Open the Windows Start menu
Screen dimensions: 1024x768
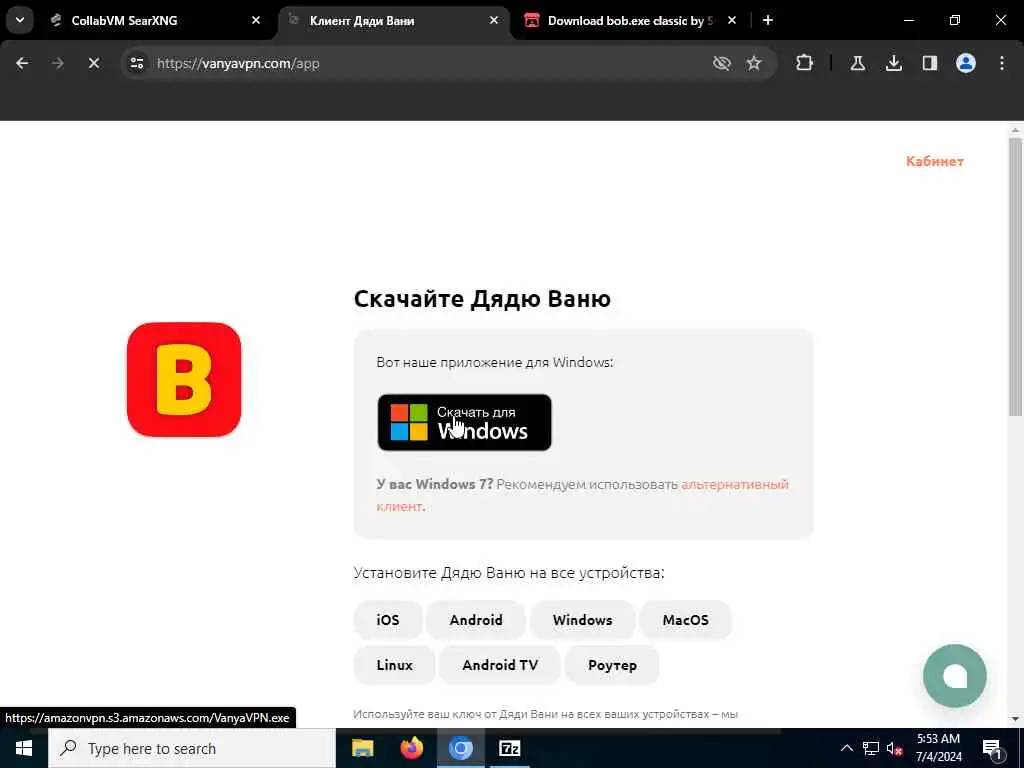(24, 748)
